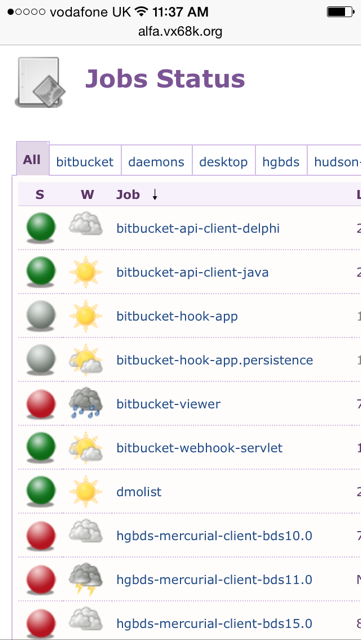Click green status ball for bitbucket-api-client-delphi
The height and width of the screenshot is (640, 361).
[x=41, y=228]
